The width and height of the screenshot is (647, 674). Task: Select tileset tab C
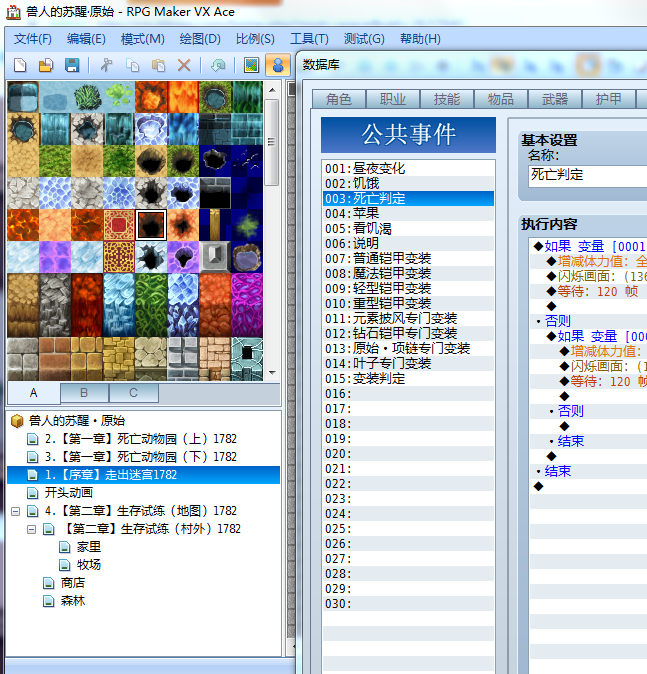tap(134, 393)
